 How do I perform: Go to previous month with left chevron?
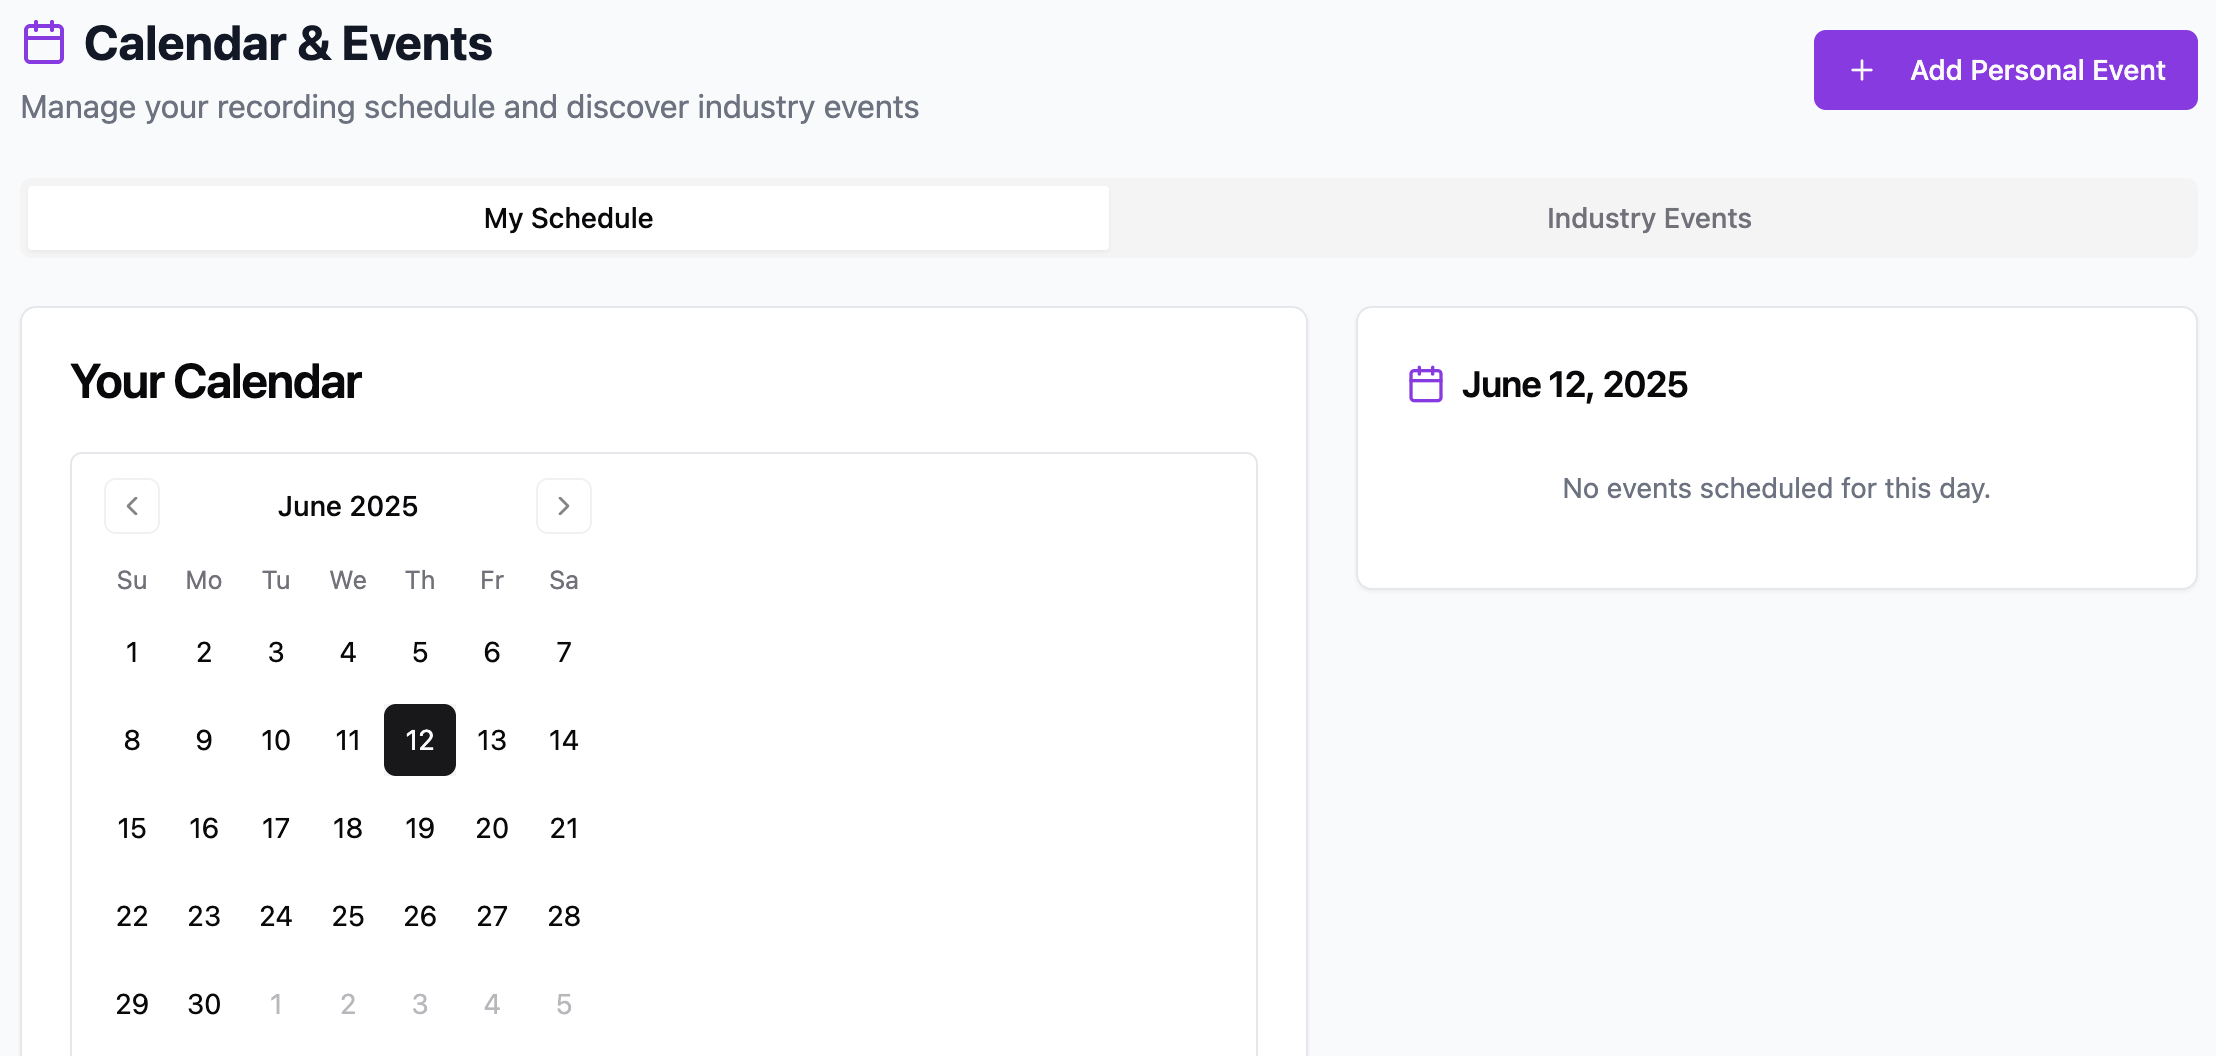tap(132, 506)
